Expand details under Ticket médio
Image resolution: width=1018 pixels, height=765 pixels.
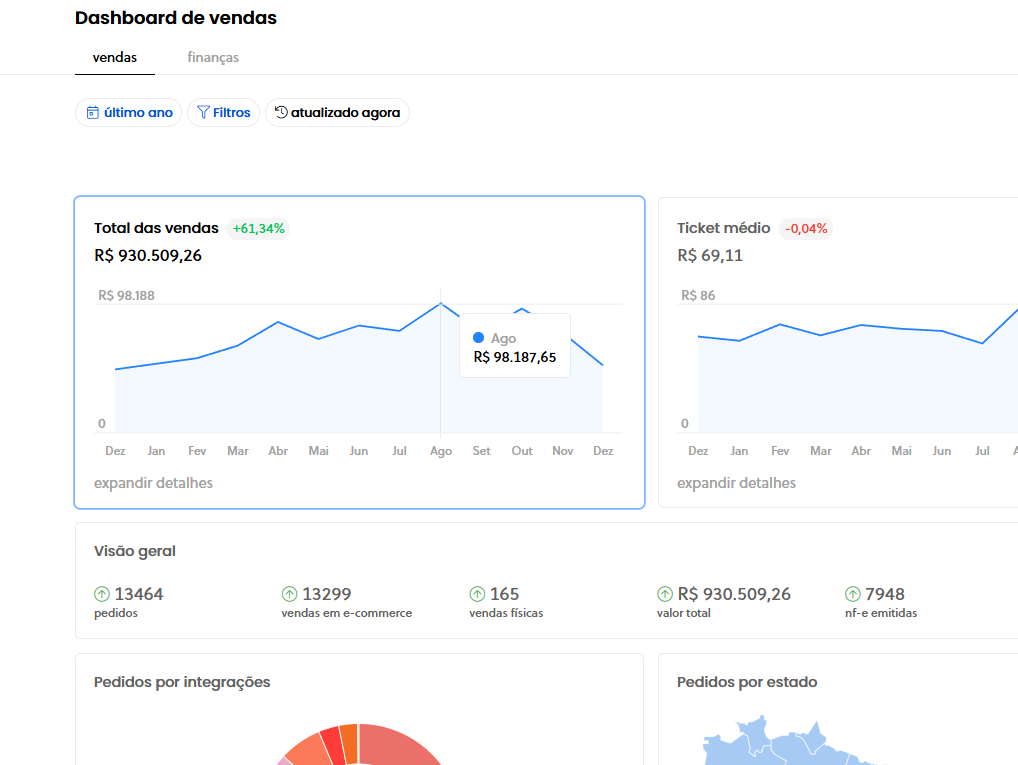click(736, 483)
